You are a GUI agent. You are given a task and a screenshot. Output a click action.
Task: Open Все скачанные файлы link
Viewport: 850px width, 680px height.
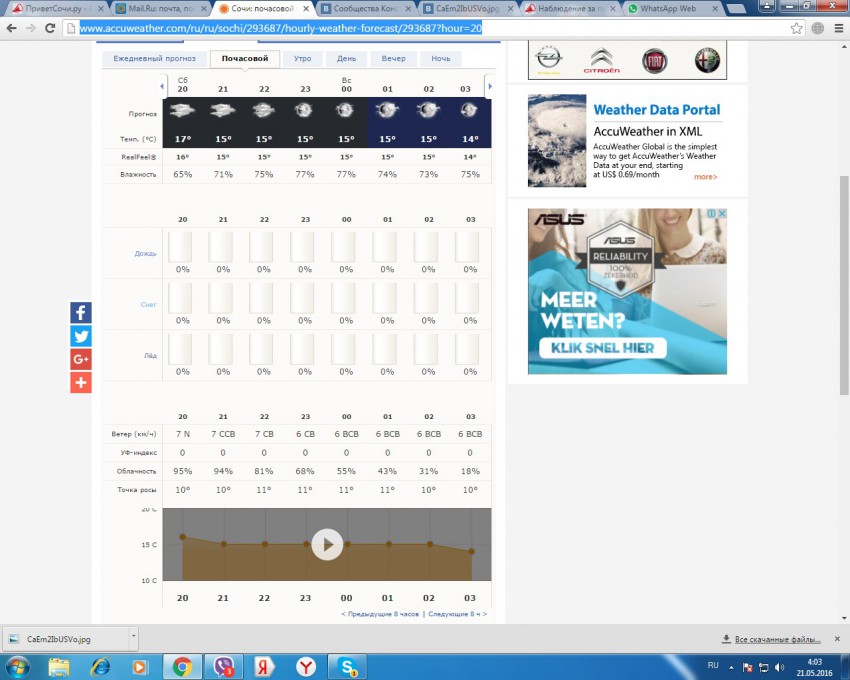[770, 638]
